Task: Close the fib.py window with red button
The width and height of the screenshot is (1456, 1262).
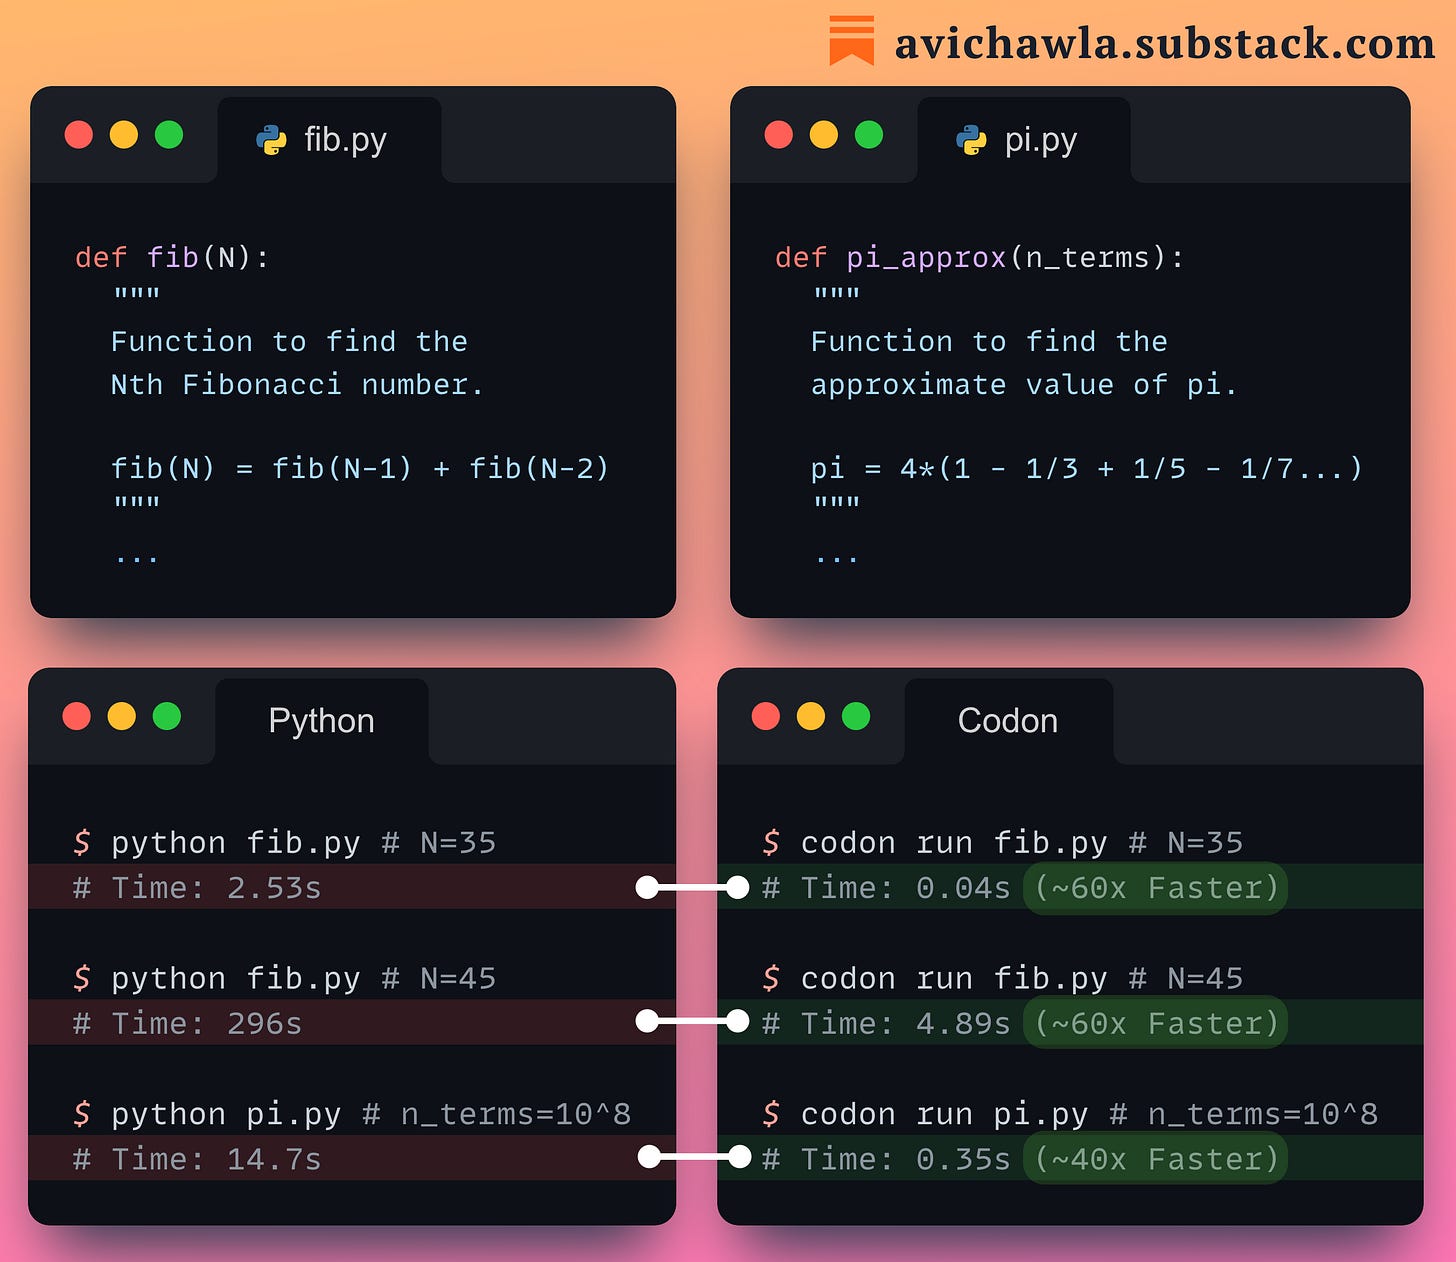Action: pos(79,134)
